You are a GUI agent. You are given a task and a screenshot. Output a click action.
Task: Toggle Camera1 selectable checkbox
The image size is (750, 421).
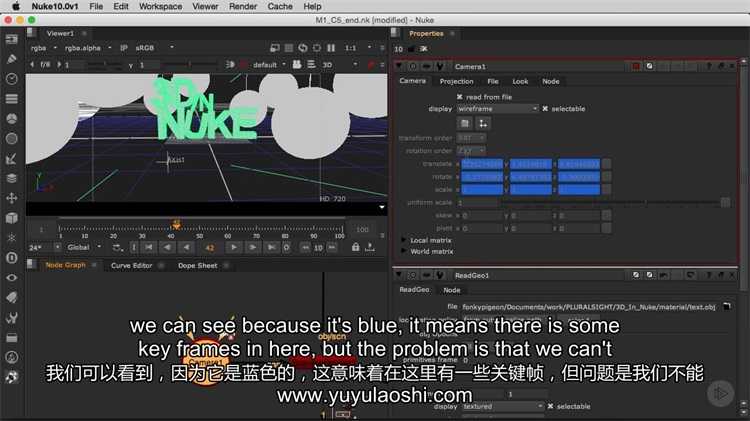point(545,109)
